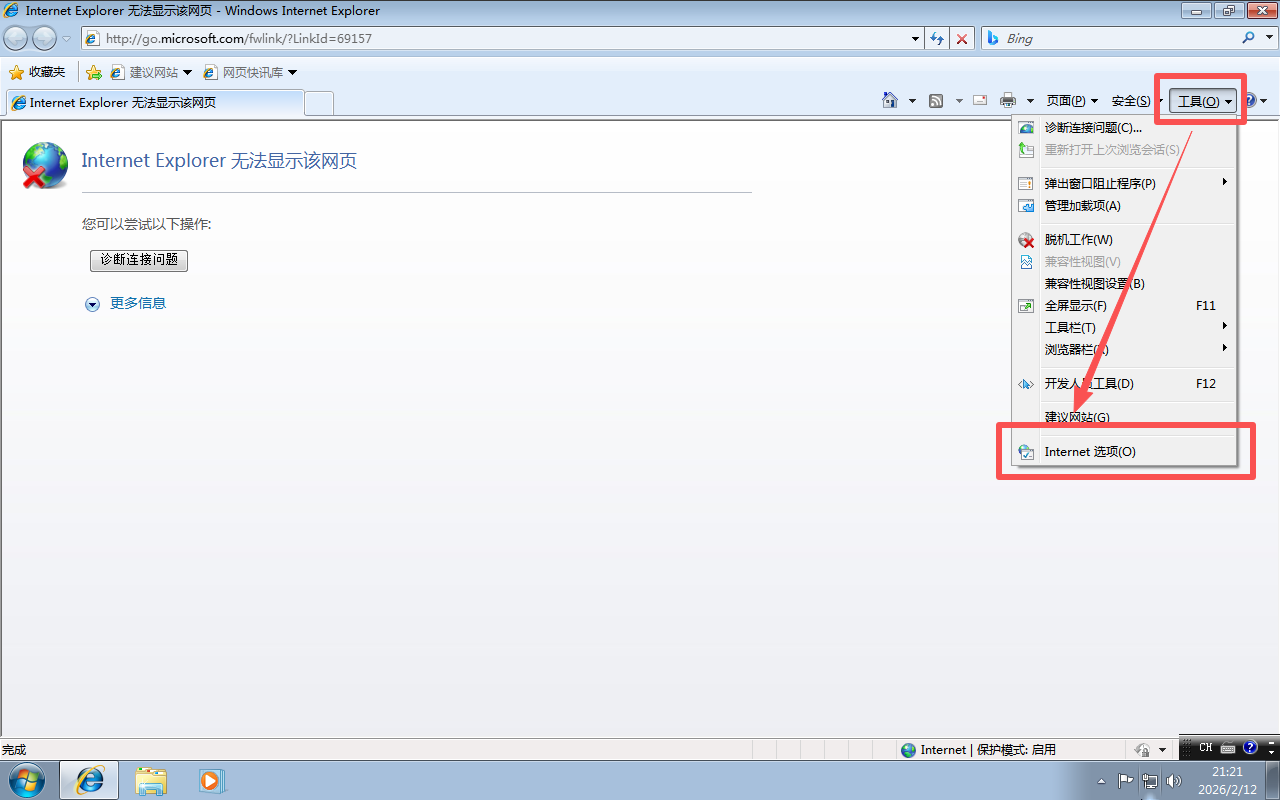Expand the Home button dropdown arrow
Image resolution: width=1280 pixels, height=800 pixels.
pos(912,101)
